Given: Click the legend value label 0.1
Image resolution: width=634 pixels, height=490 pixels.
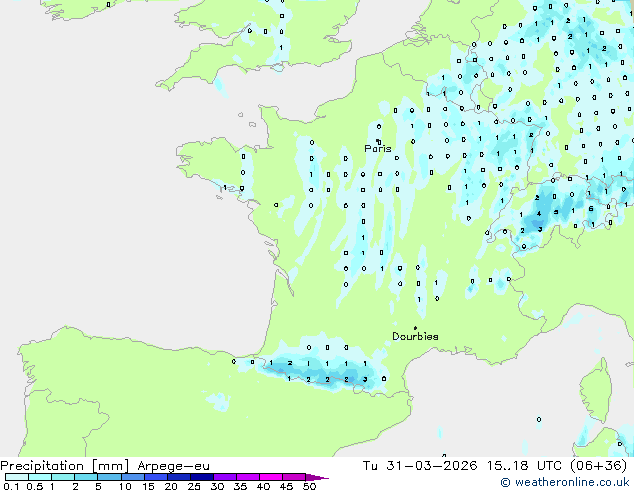Looking at the screenshot, I should [11, 486].
